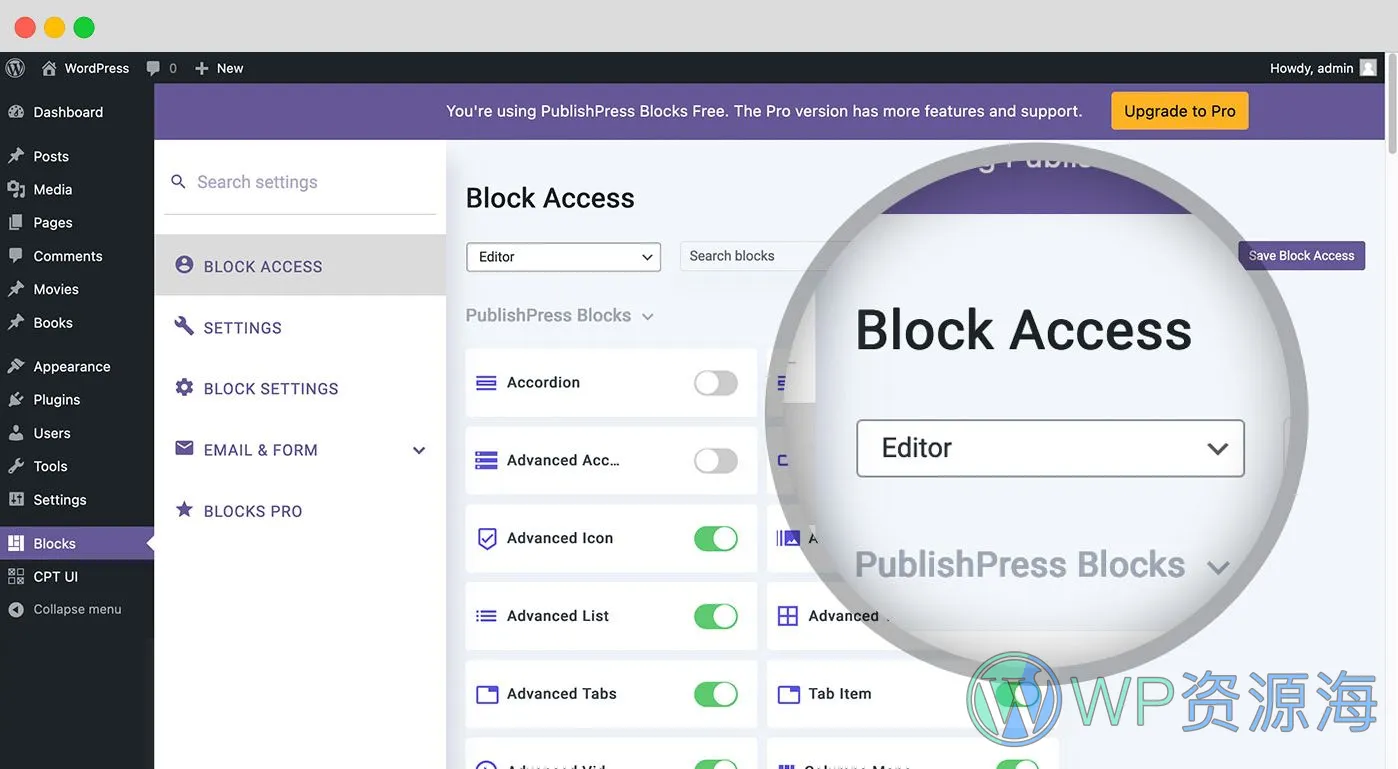
Task: Open the Comments sidebar item
Action: 77,256
